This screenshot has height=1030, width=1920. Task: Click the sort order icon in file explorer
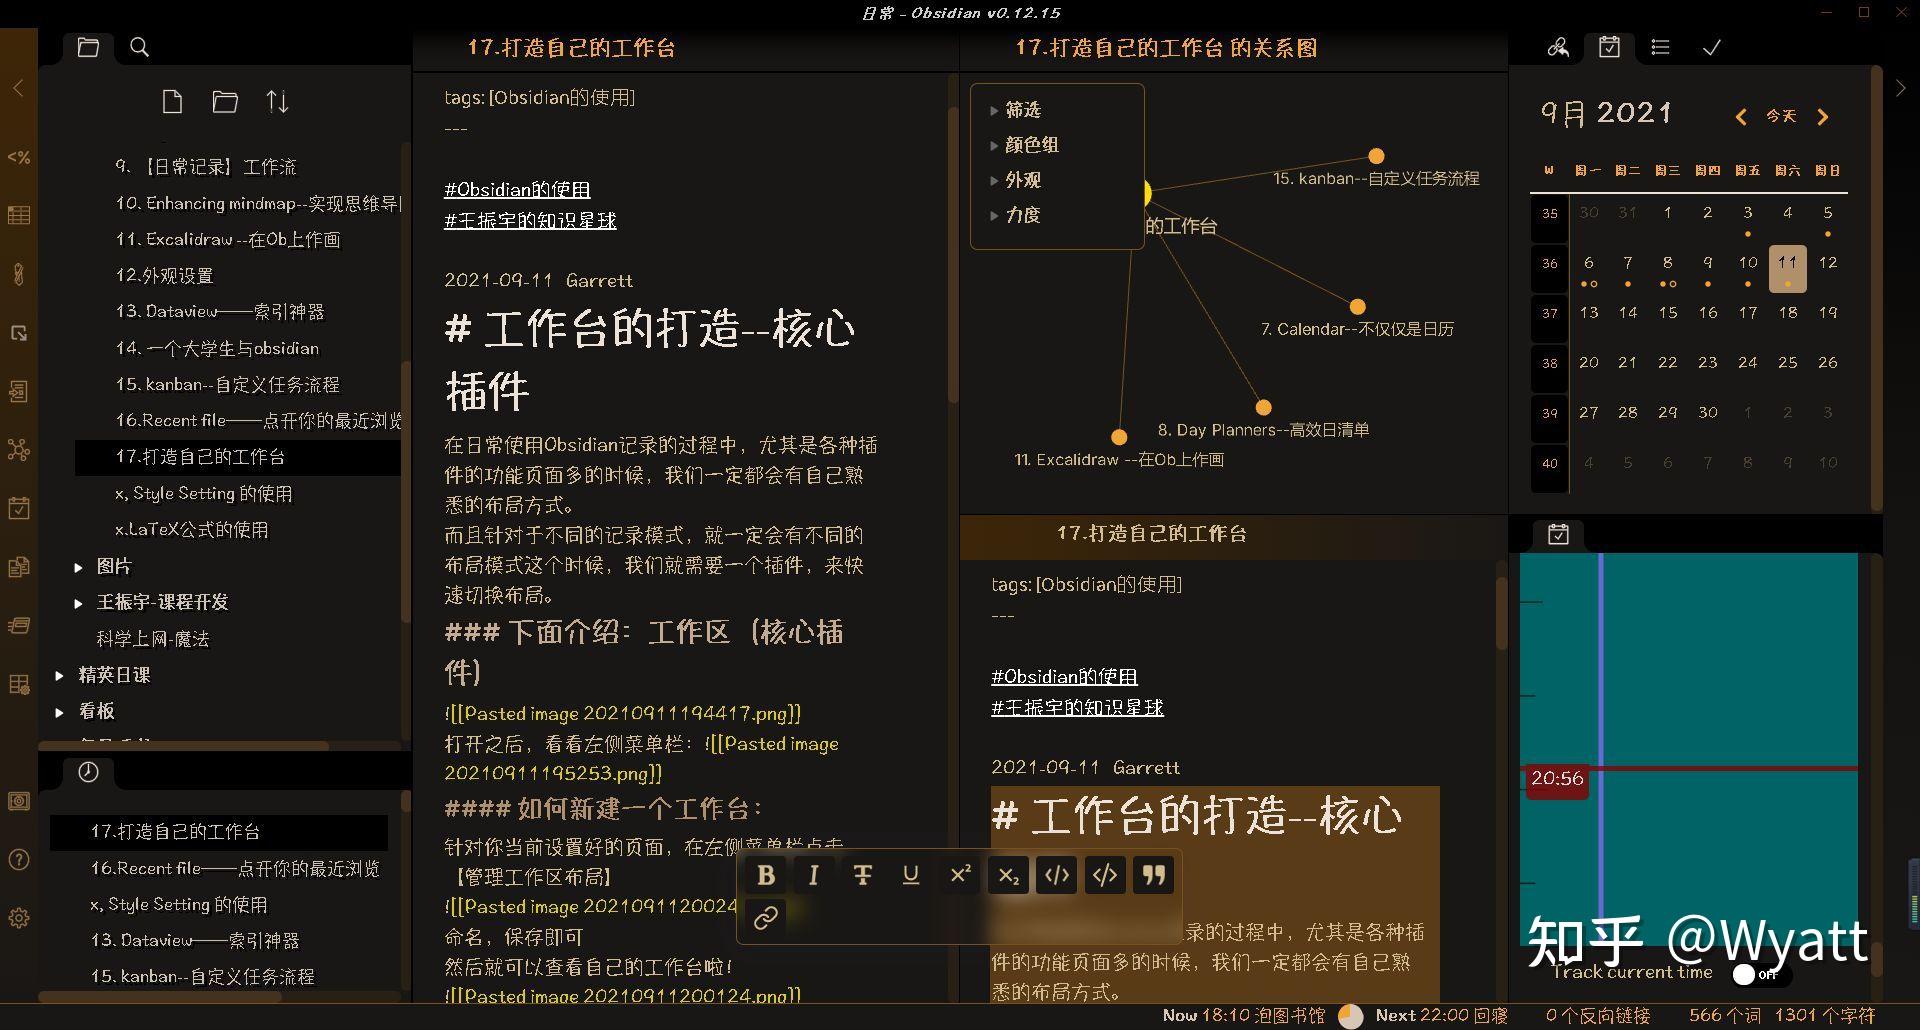[x=277, y=101]
